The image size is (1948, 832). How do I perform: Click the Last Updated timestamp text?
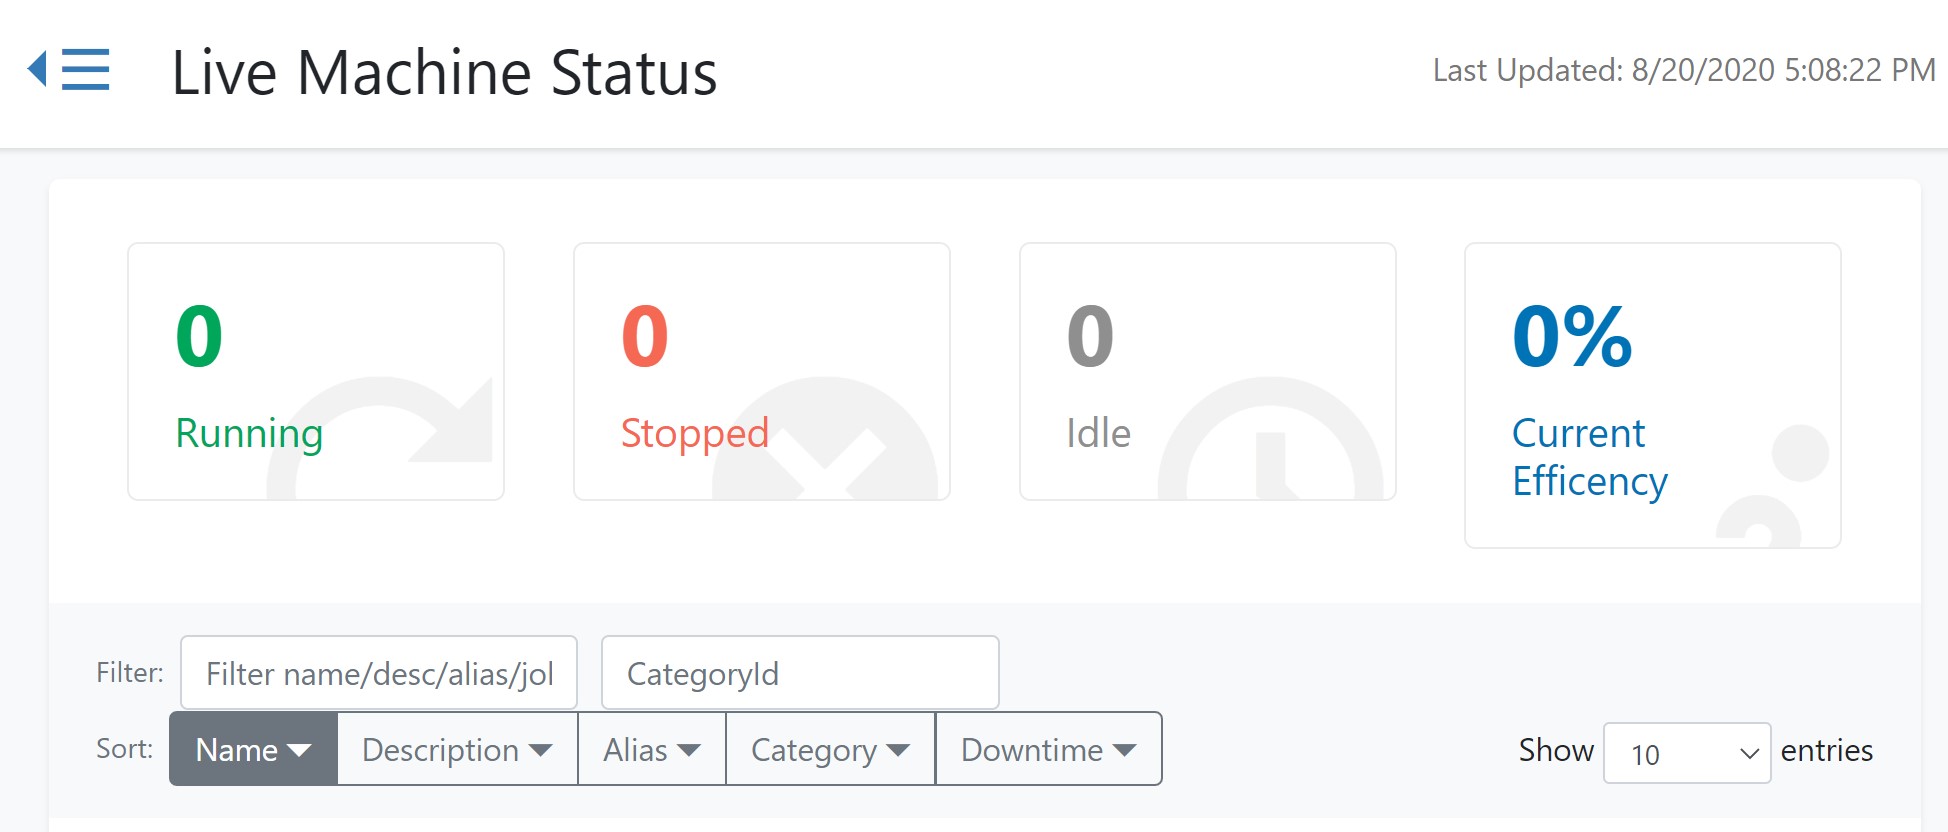[1684, 70]
